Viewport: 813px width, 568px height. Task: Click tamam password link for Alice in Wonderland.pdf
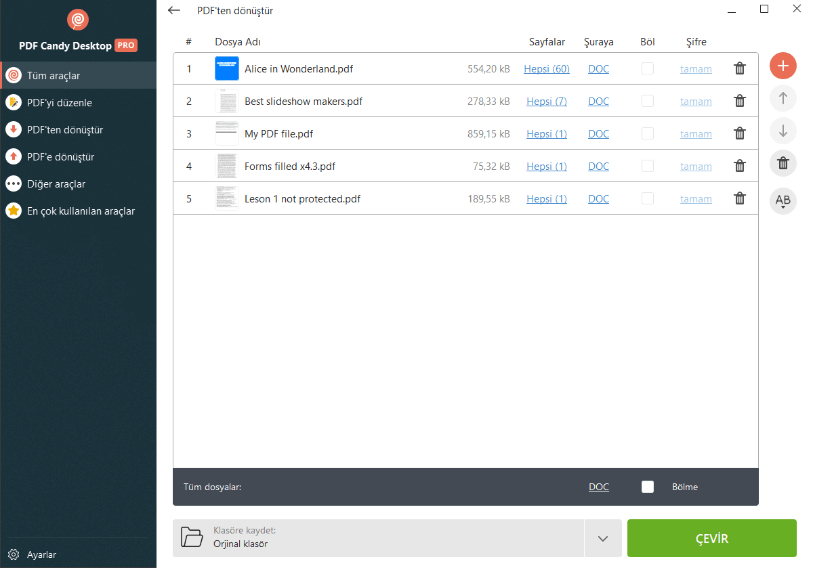(x=696, y=69)
